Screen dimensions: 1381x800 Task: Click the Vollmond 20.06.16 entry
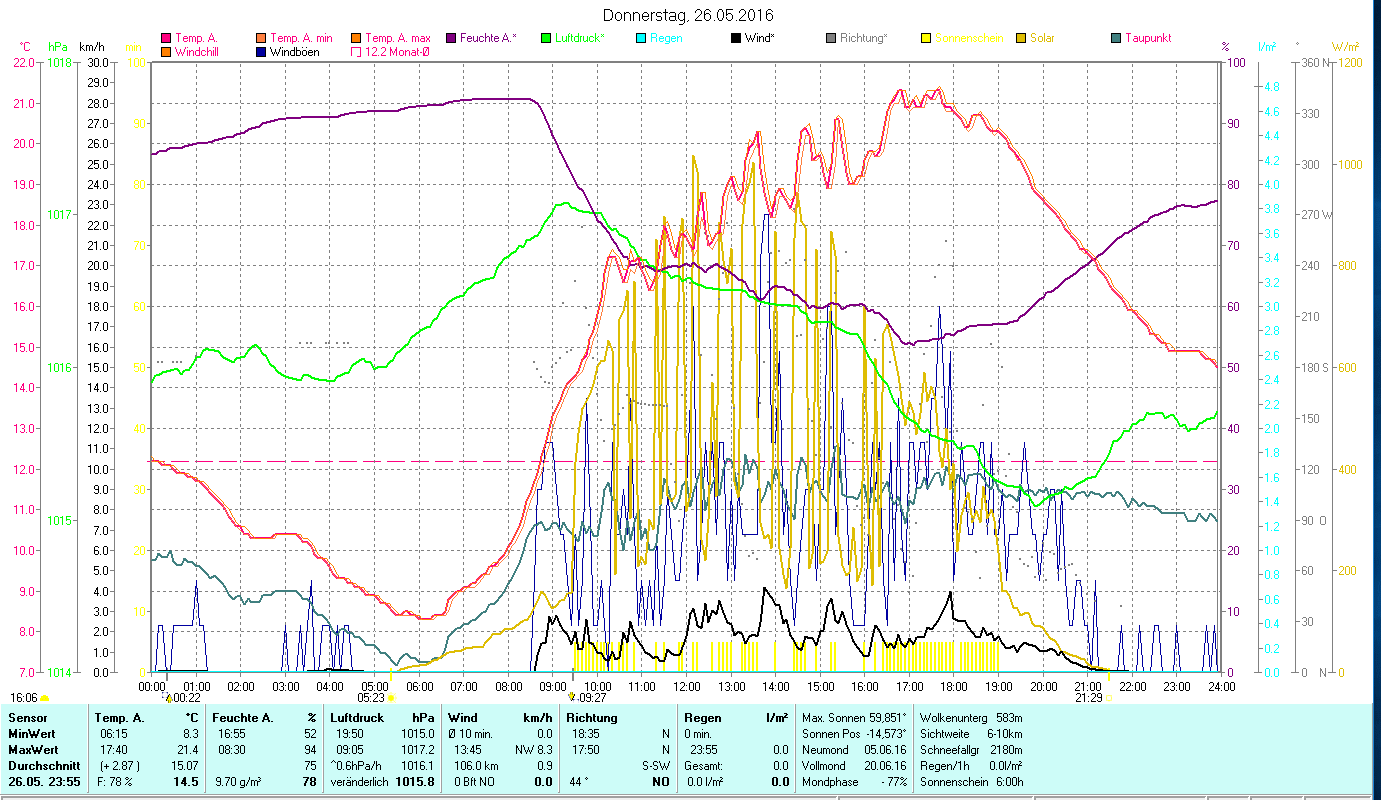[853, 765]
